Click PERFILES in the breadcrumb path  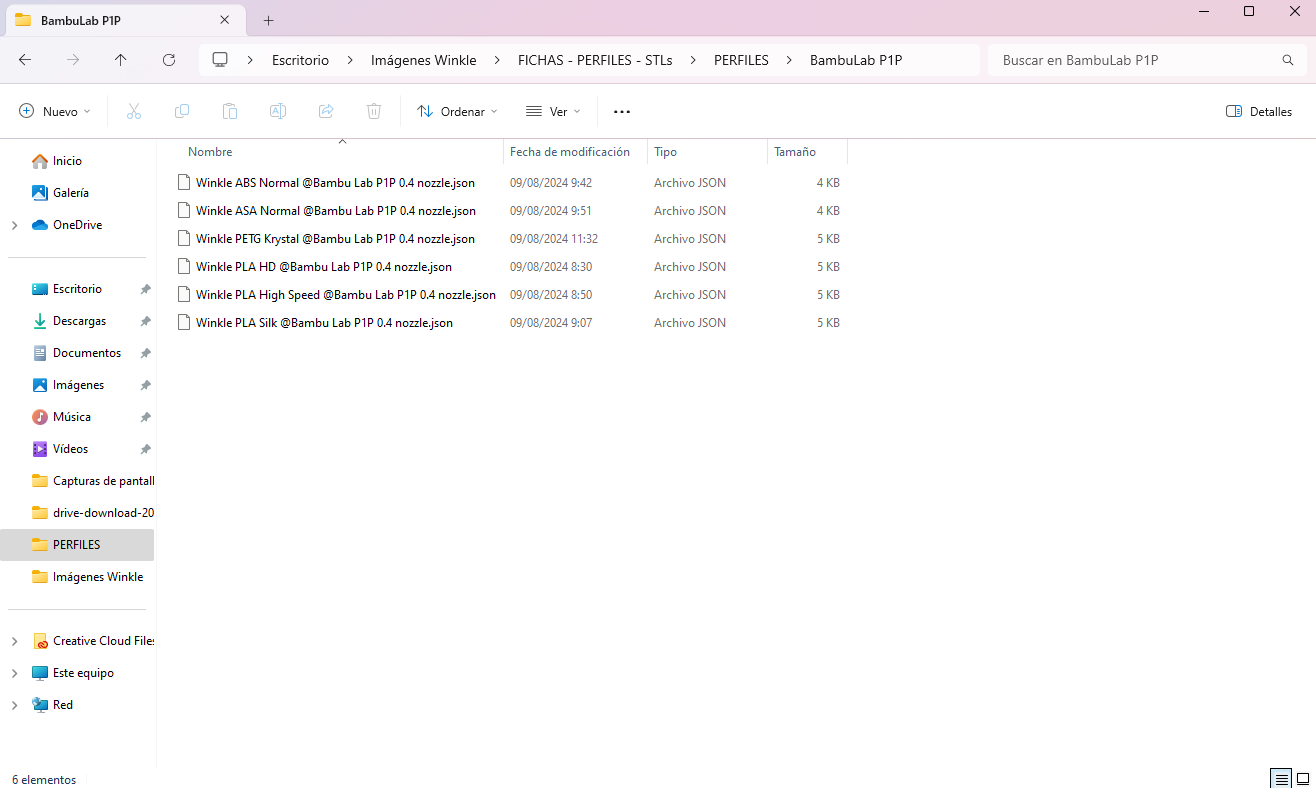pyautogui.click(x=741, y=60)
